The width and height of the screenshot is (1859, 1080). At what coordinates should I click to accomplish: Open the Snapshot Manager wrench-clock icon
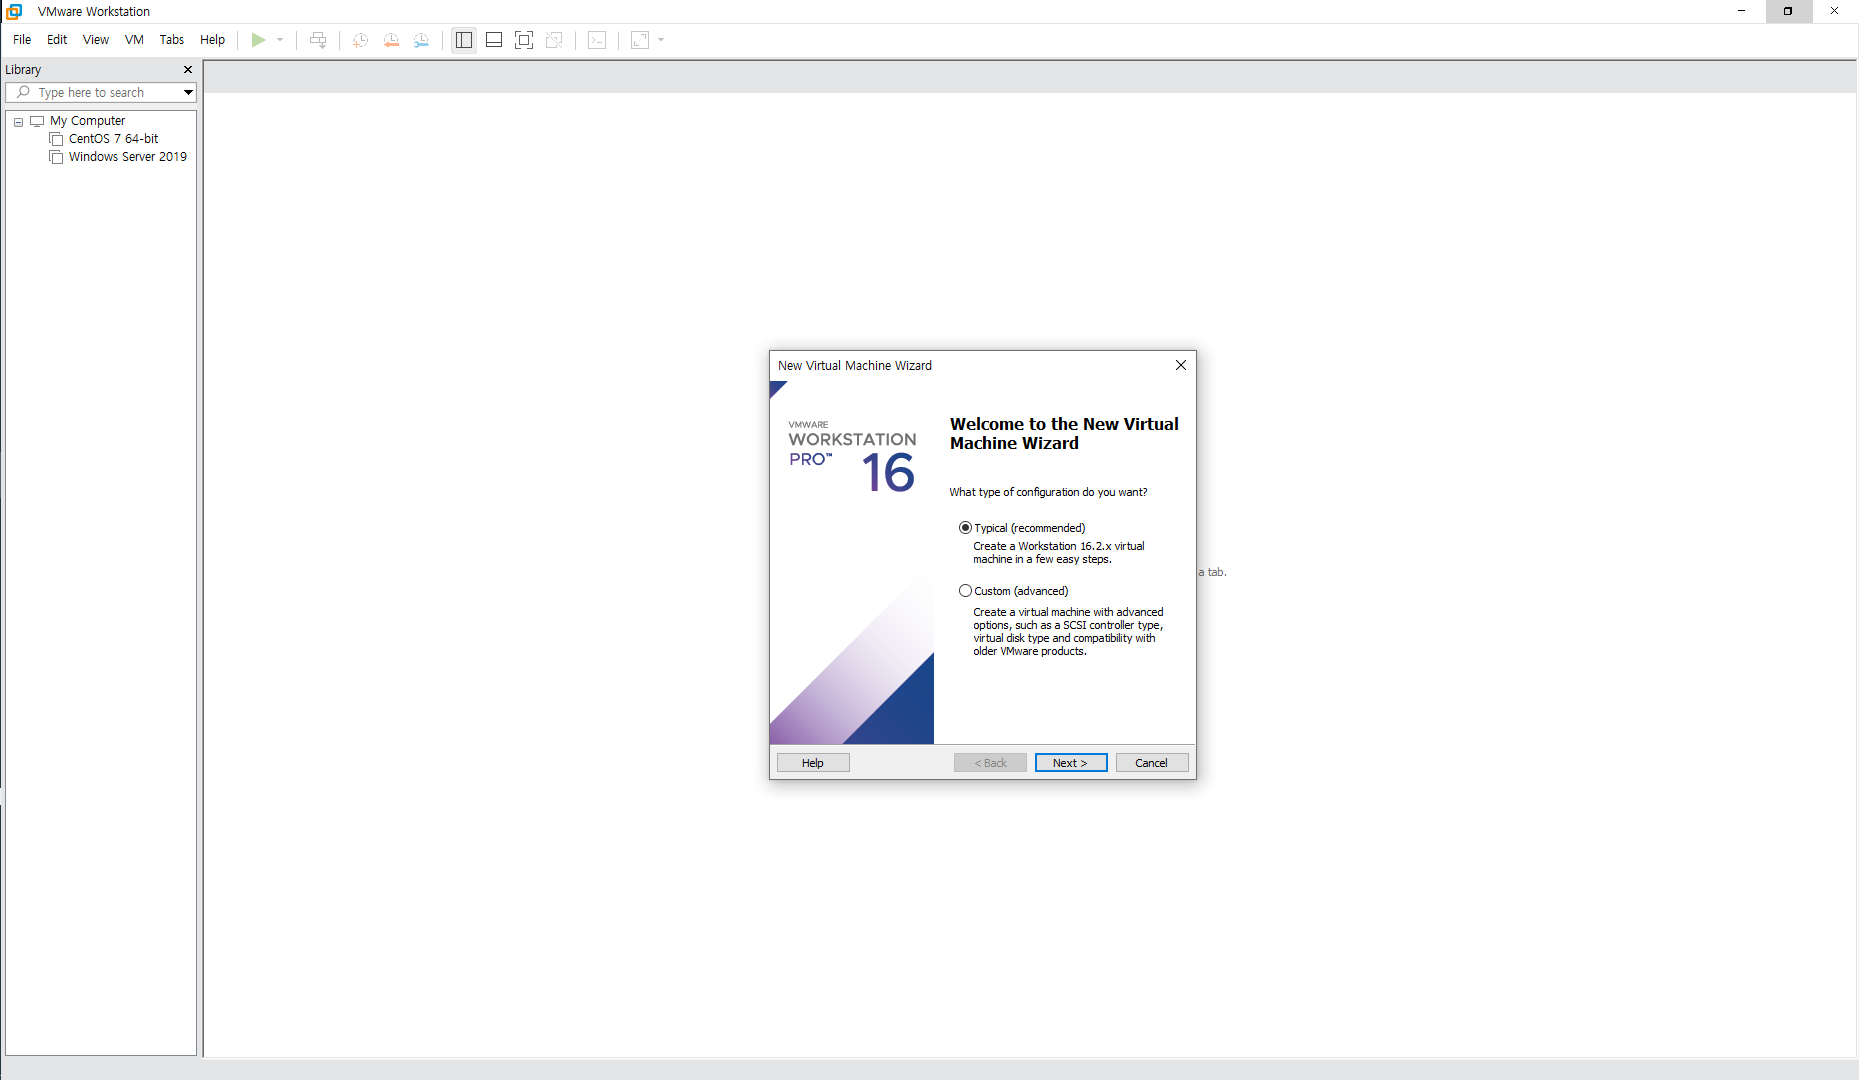422,40
